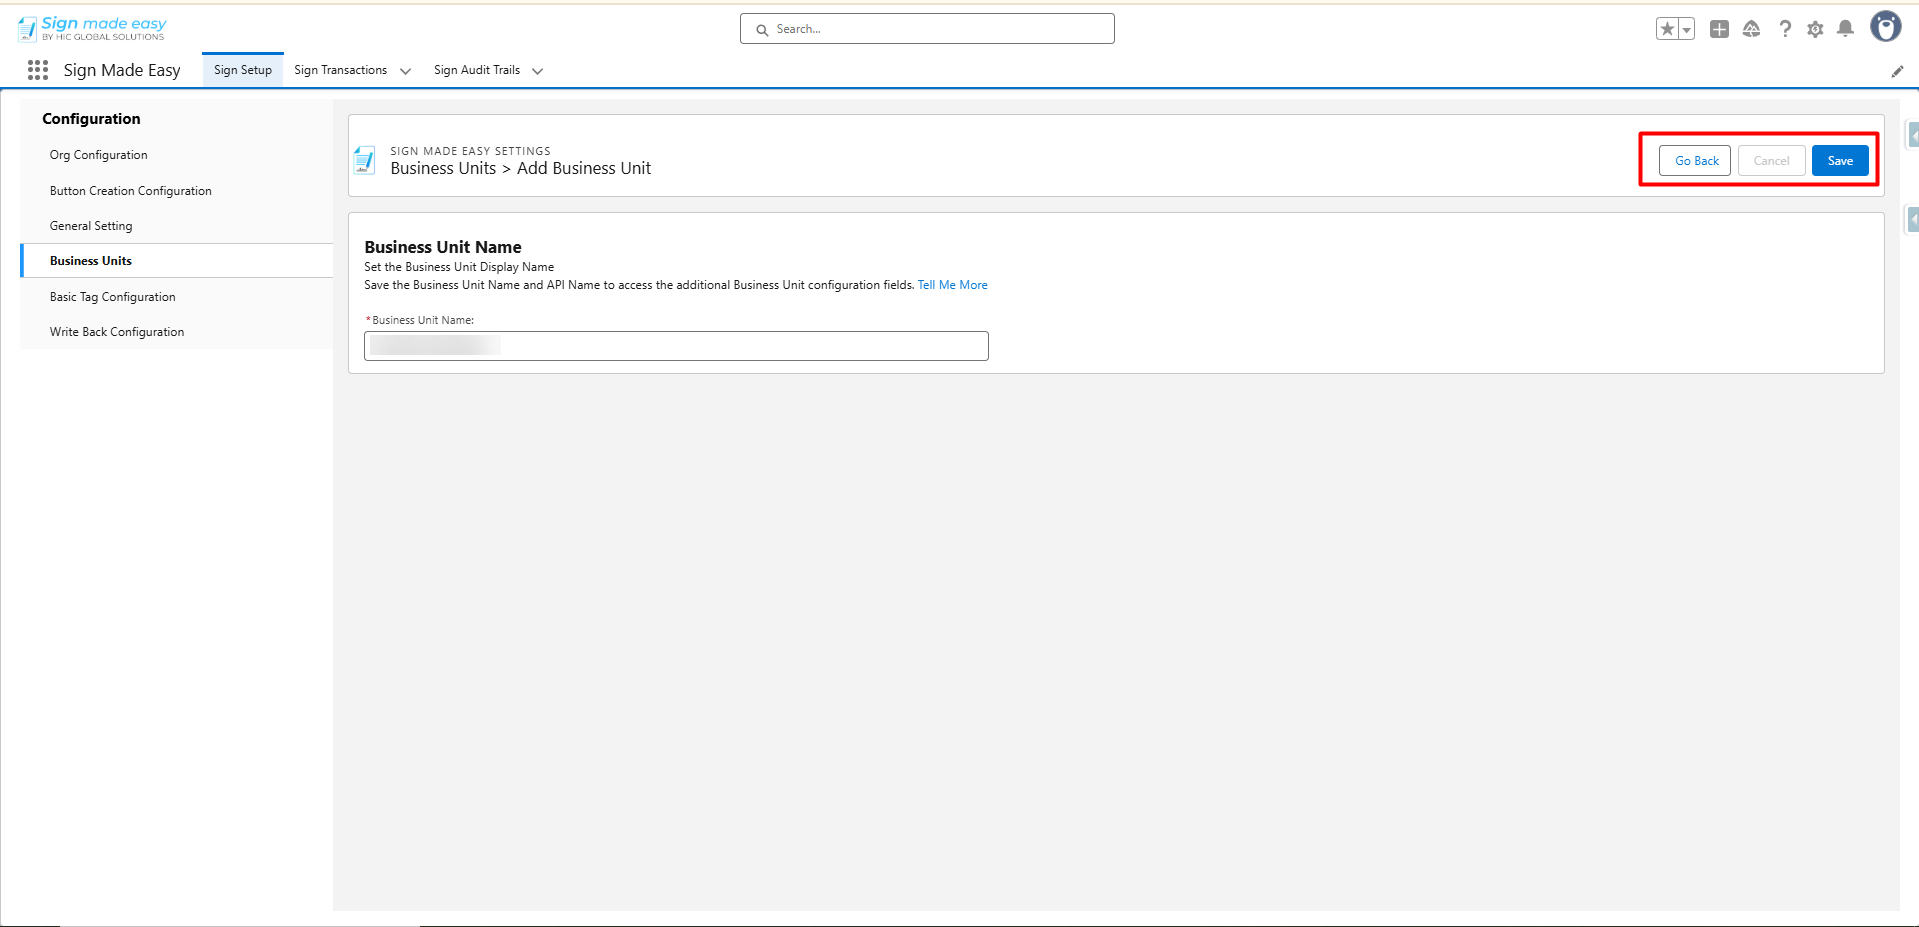Open the App Launcher grid icon
This screenshot has height=927, width=1919.
[x=38, y=70]
